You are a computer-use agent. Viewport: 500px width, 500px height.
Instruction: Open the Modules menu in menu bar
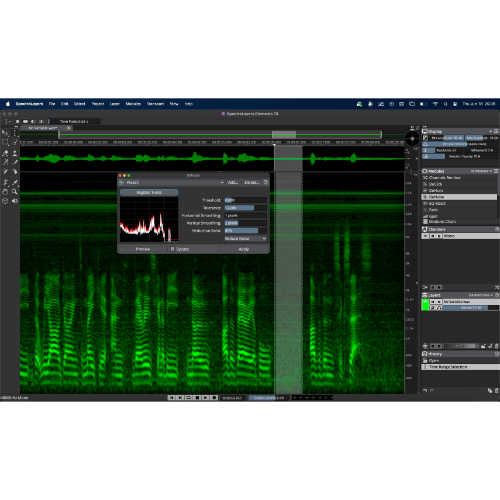click(x=133, y=104)
